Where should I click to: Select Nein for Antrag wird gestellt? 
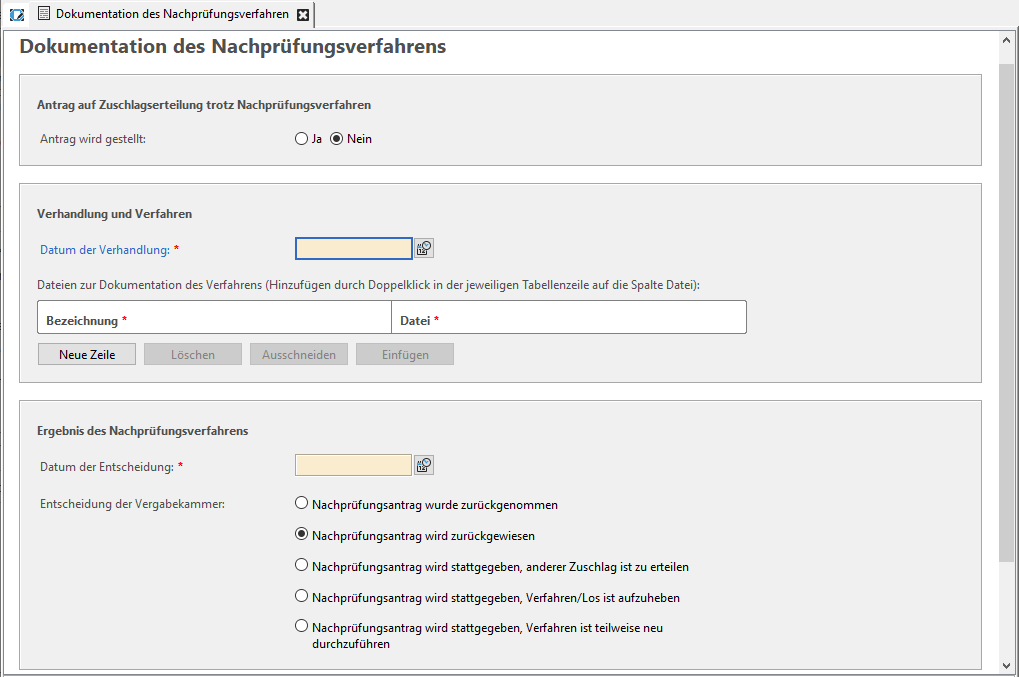(337, 138)
